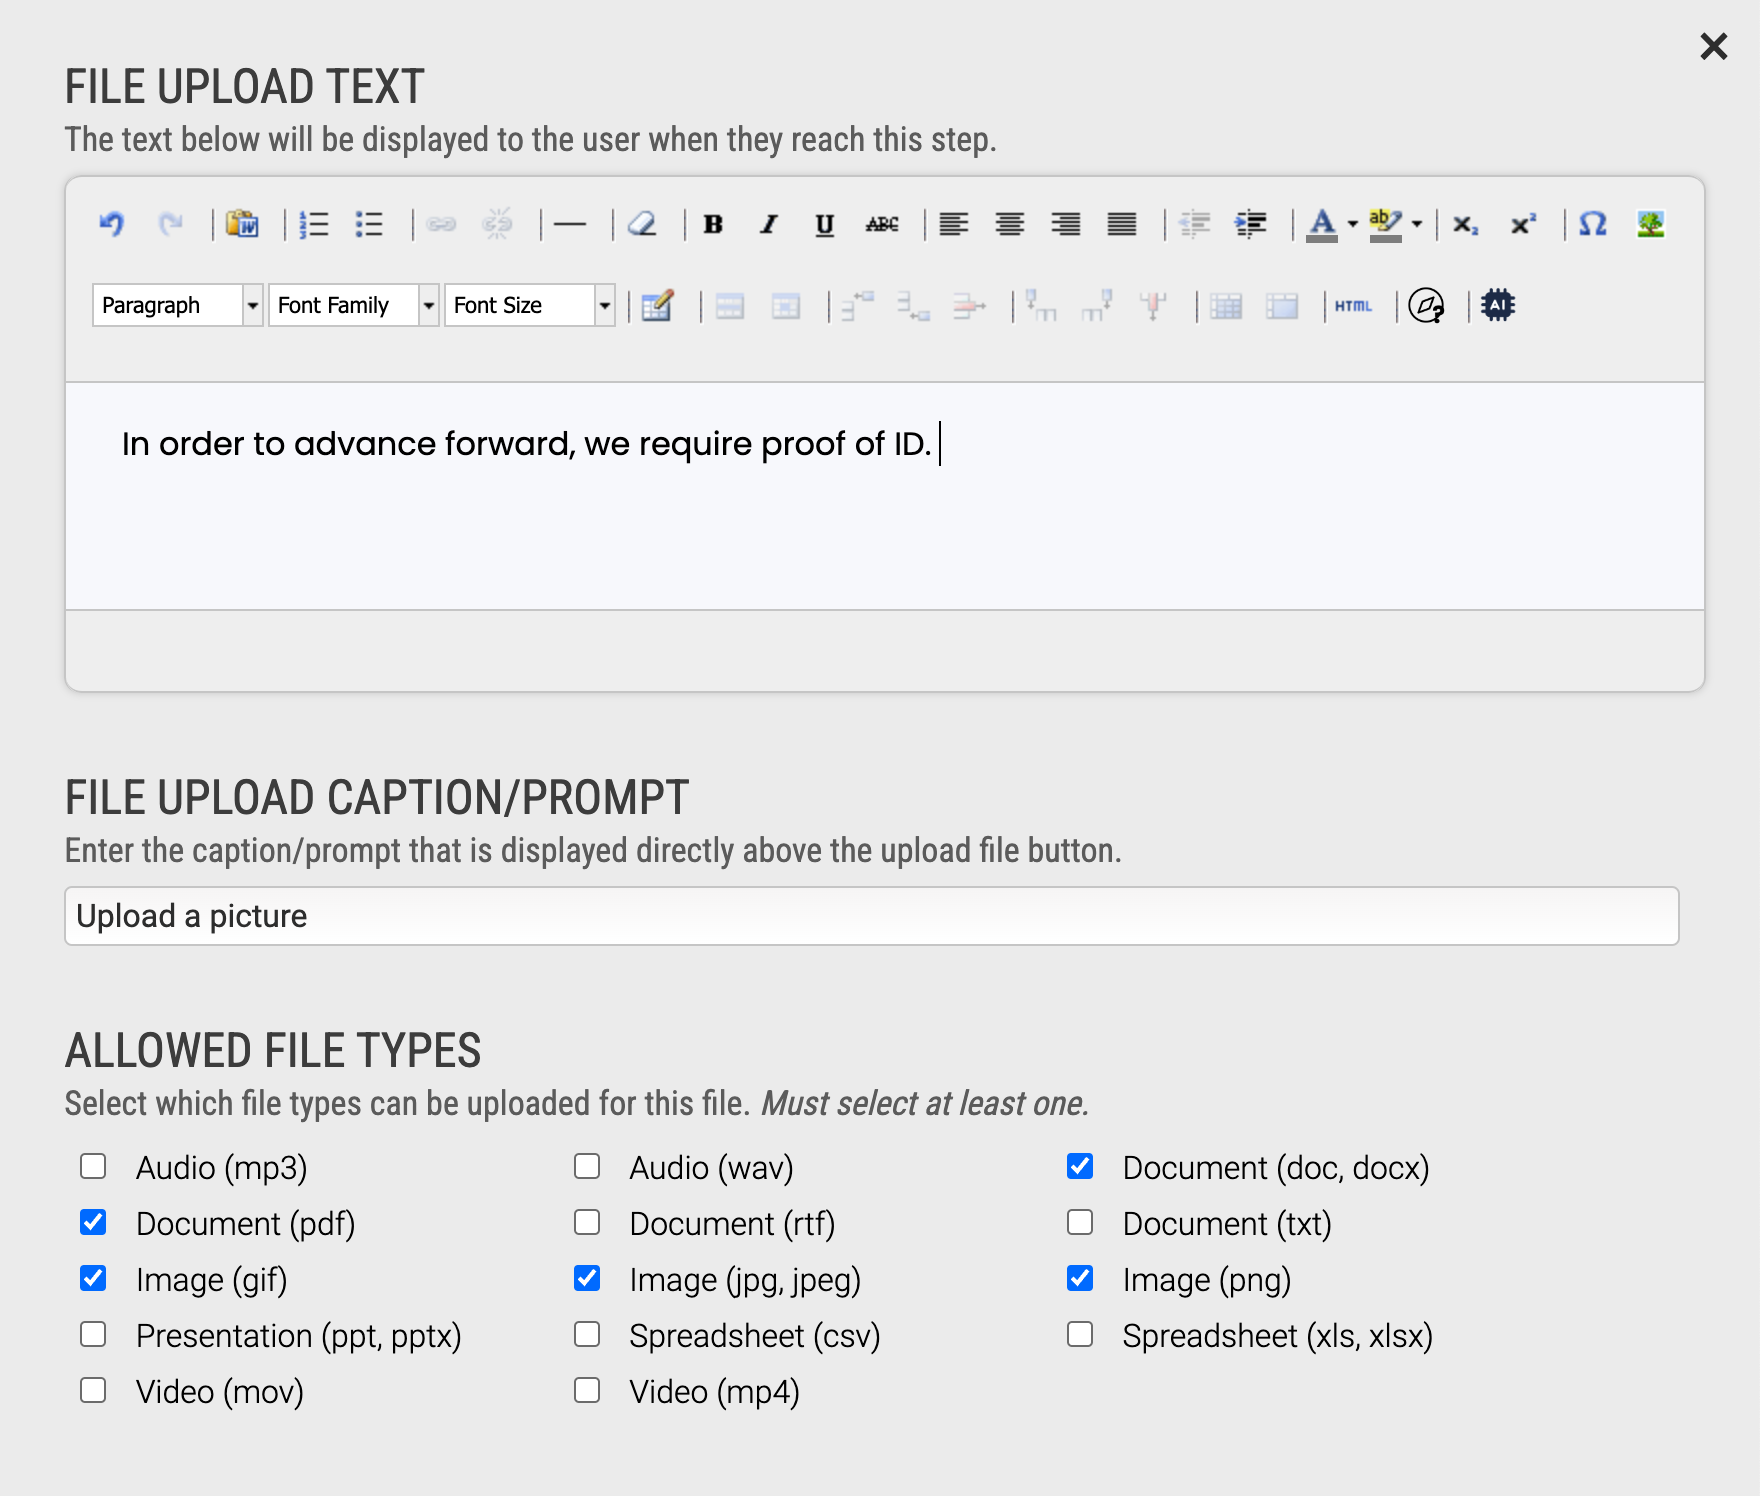Screen dimensions: 1760x1496
Task: Insert a special character with omega icon
Action: click(1593, 224)
